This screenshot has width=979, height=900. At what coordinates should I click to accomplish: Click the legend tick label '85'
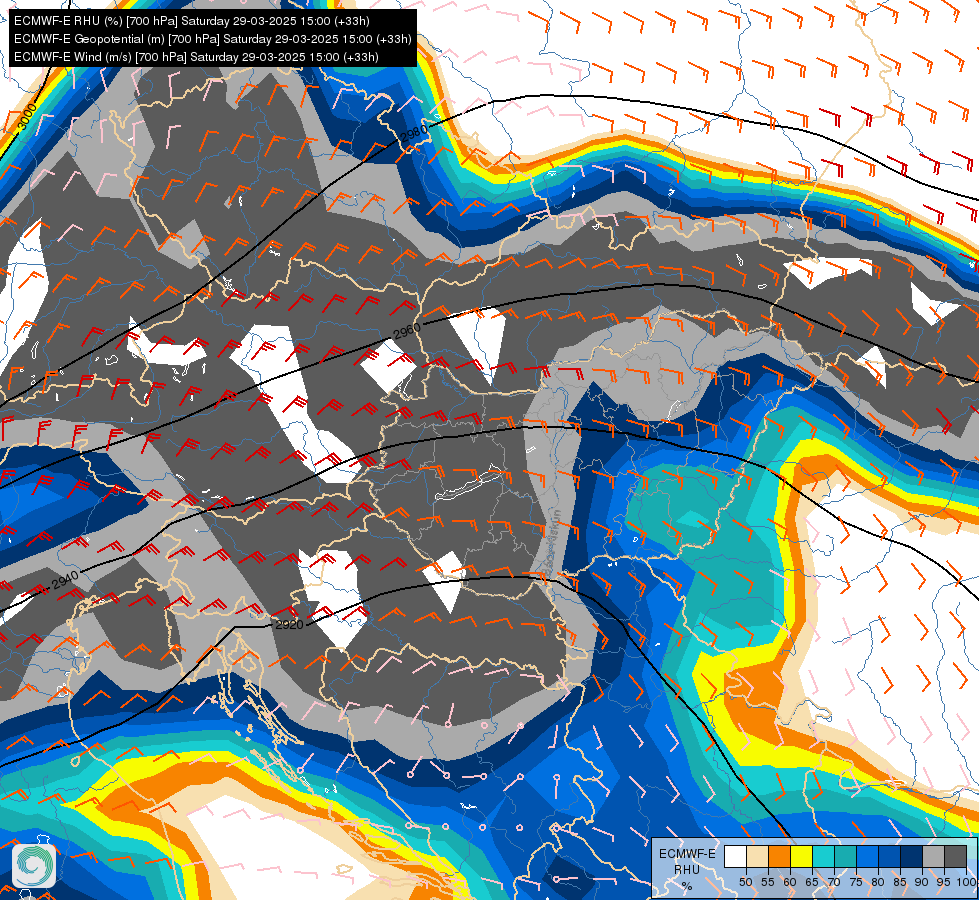[900, 882]
